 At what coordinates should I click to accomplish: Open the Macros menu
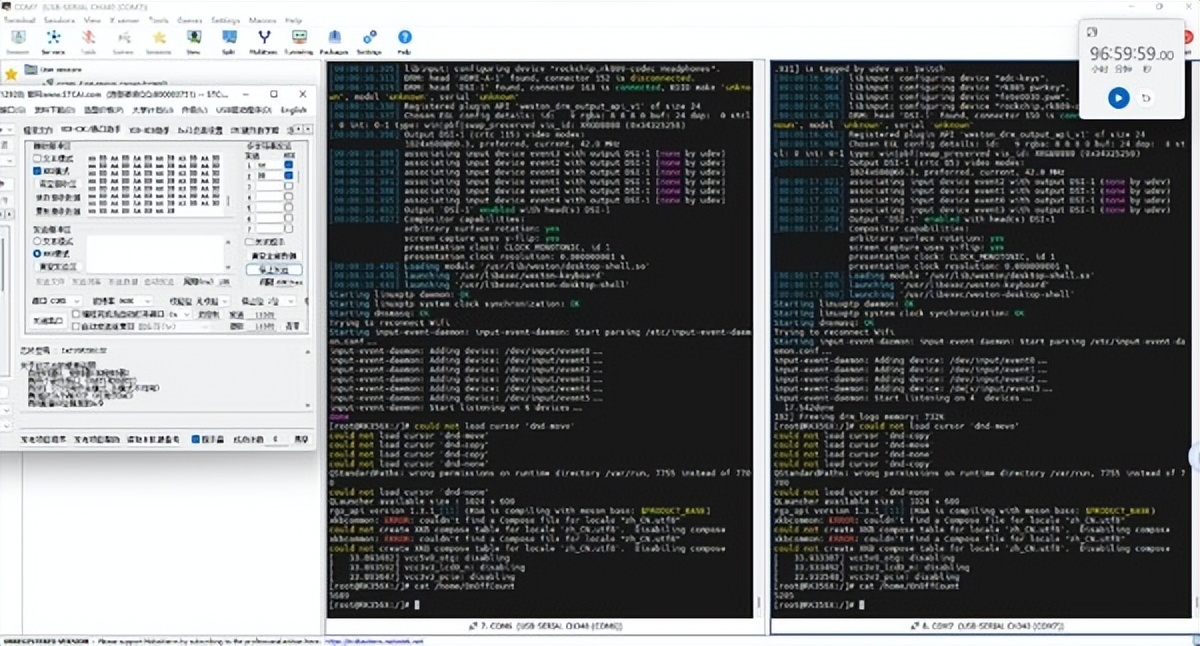(263, 19)
